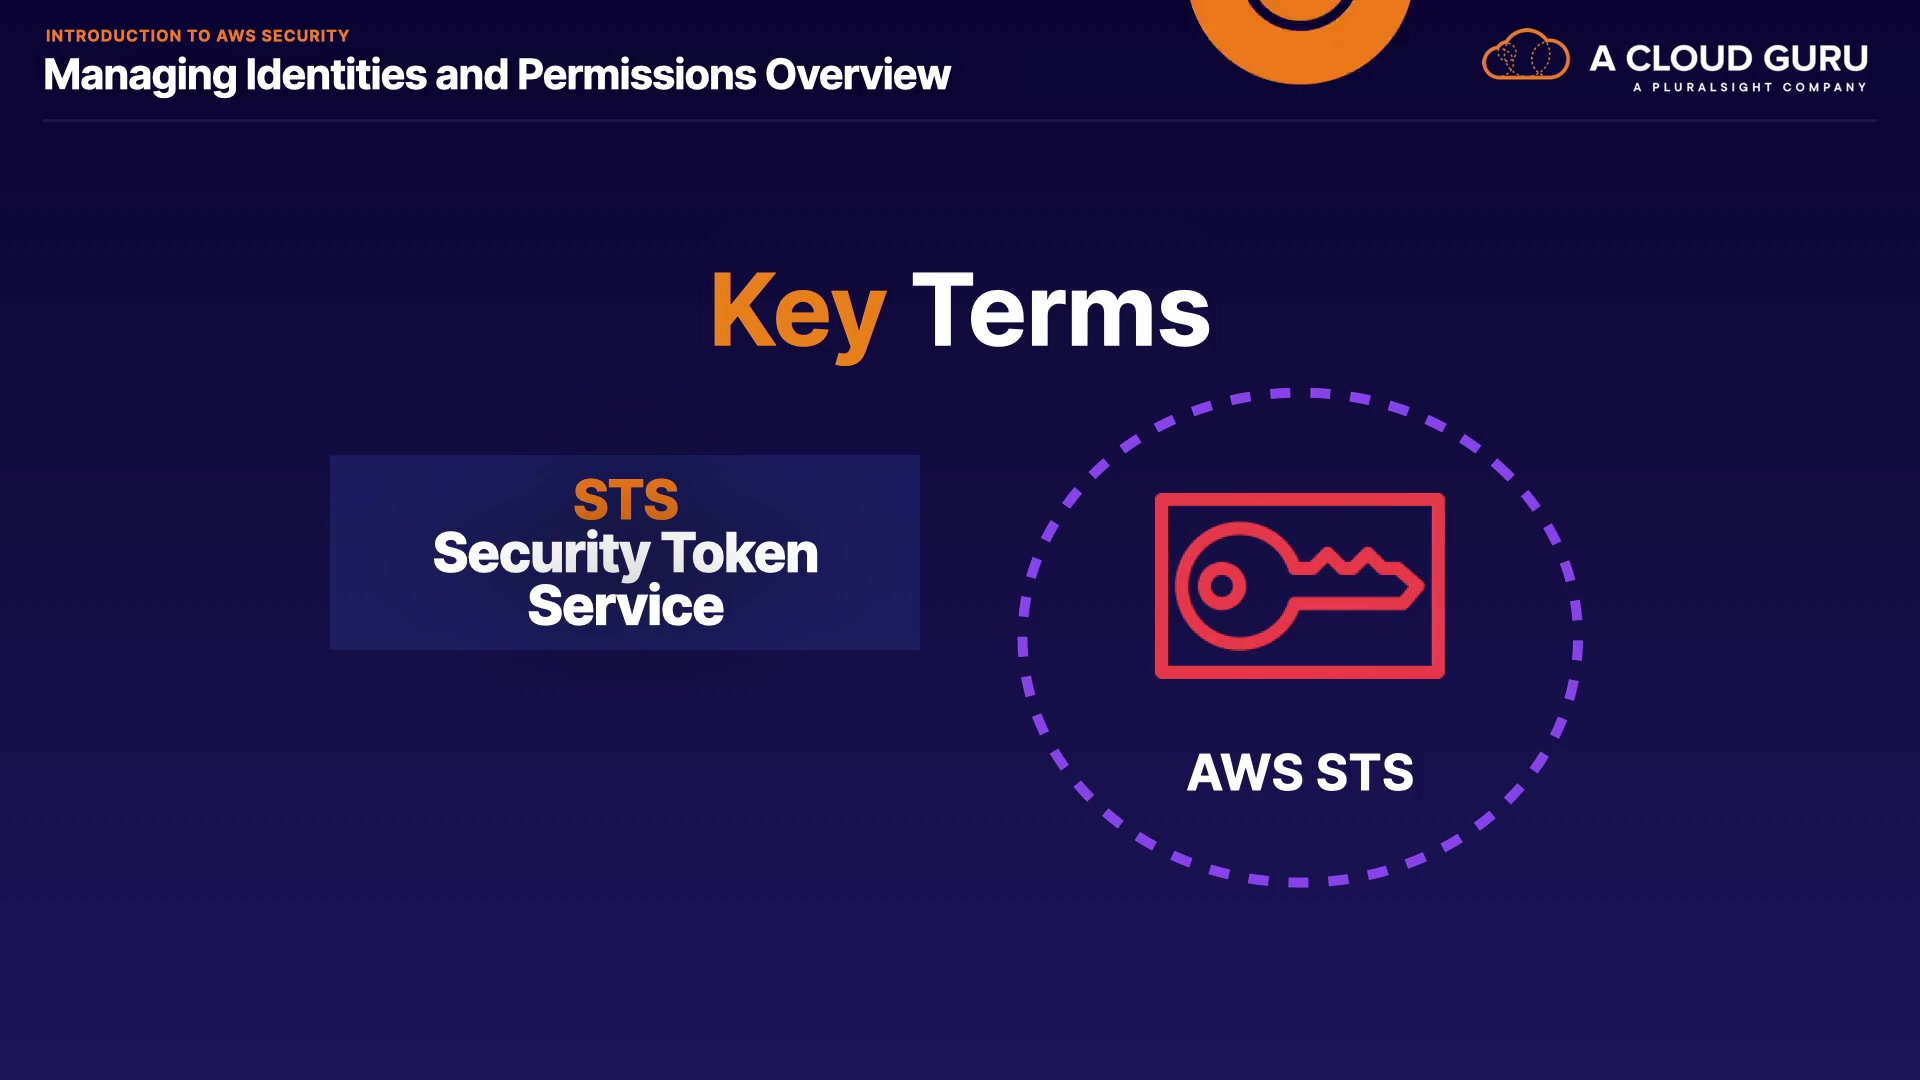Click the A Cloud Guru cloud logo

tap(1525, 55)
